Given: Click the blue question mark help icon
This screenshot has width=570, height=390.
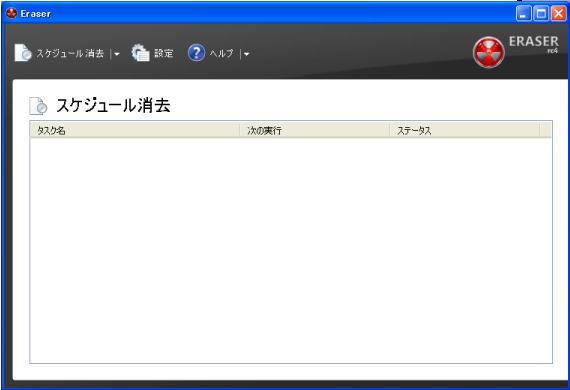Looking at the screenshot, I should pos(196,53).
